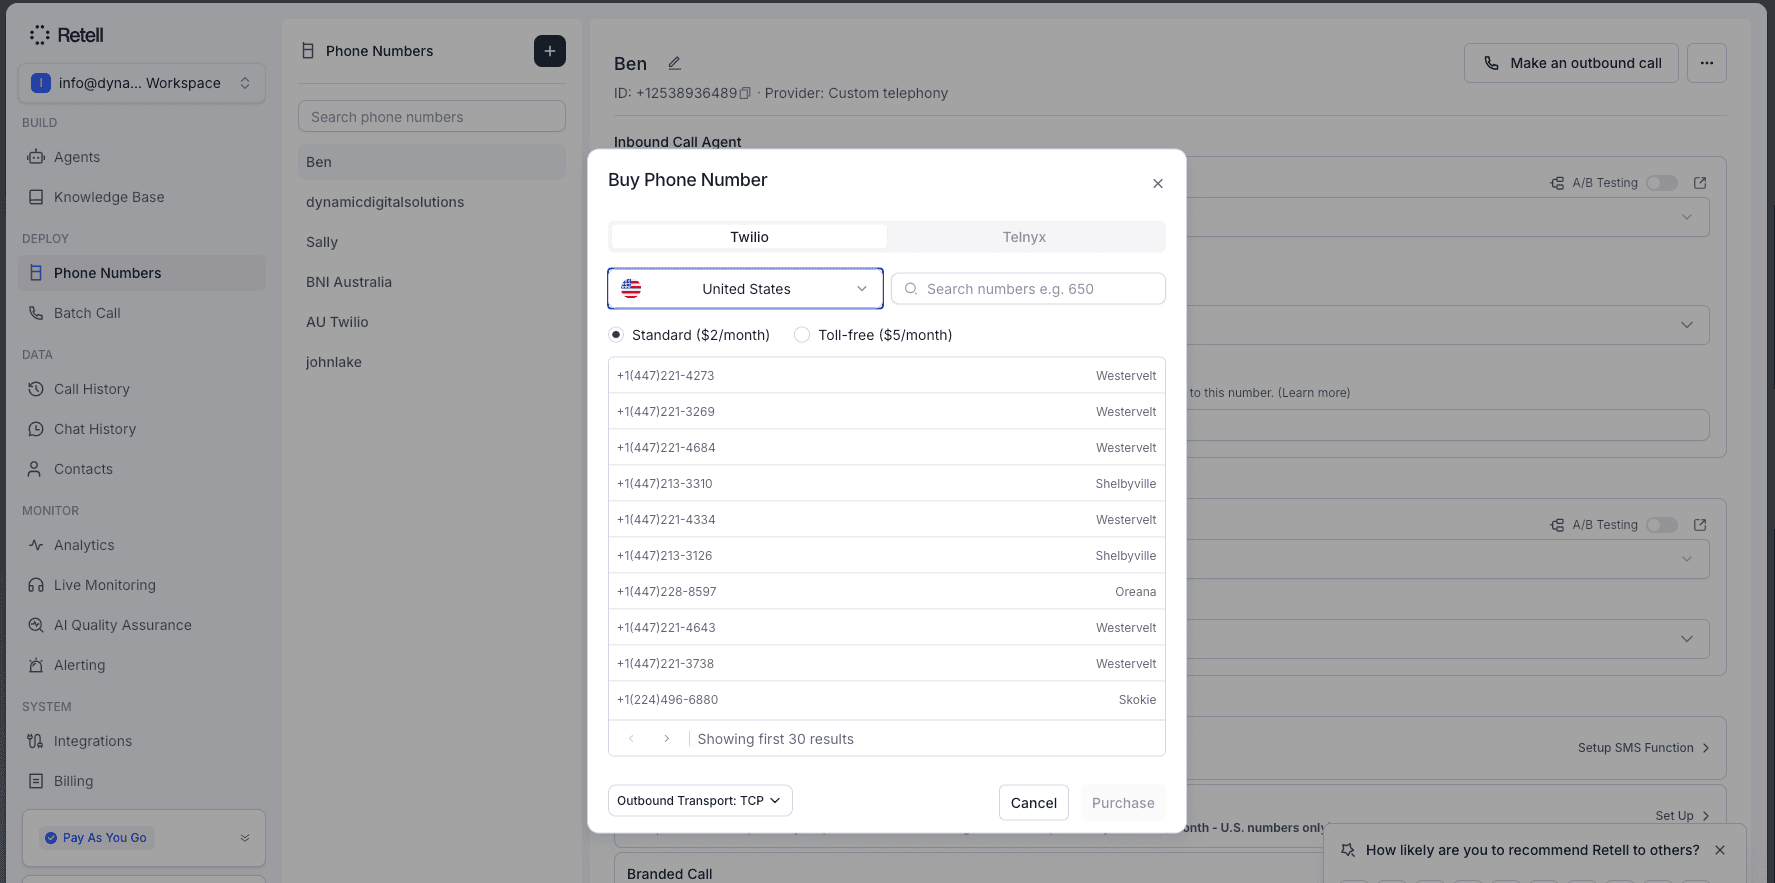Click the Call History clock icon
Viewport: 1775px width, 883px height.
[x=36, y=389]
